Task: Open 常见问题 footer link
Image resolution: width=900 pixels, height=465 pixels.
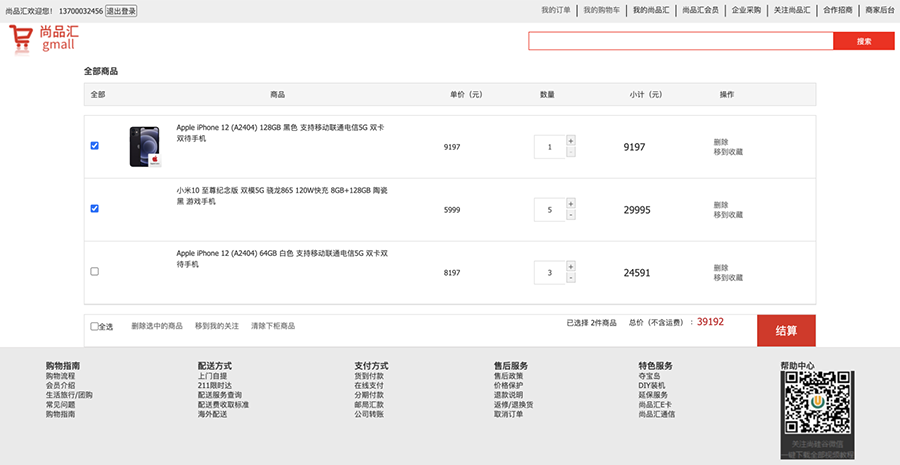Action: (60, 405)
